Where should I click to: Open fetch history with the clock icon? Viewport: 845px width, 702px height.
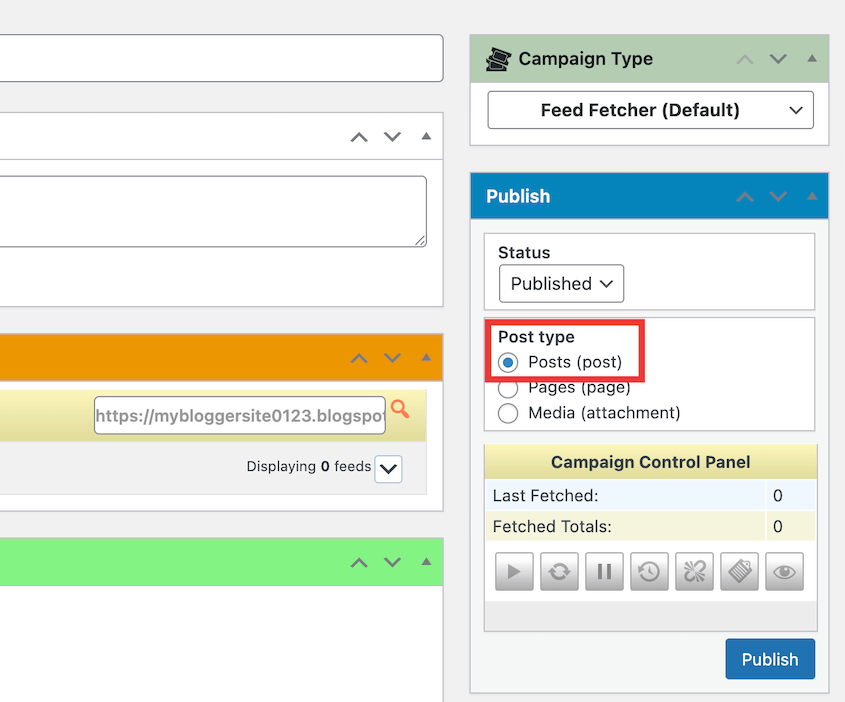[648, 571]
